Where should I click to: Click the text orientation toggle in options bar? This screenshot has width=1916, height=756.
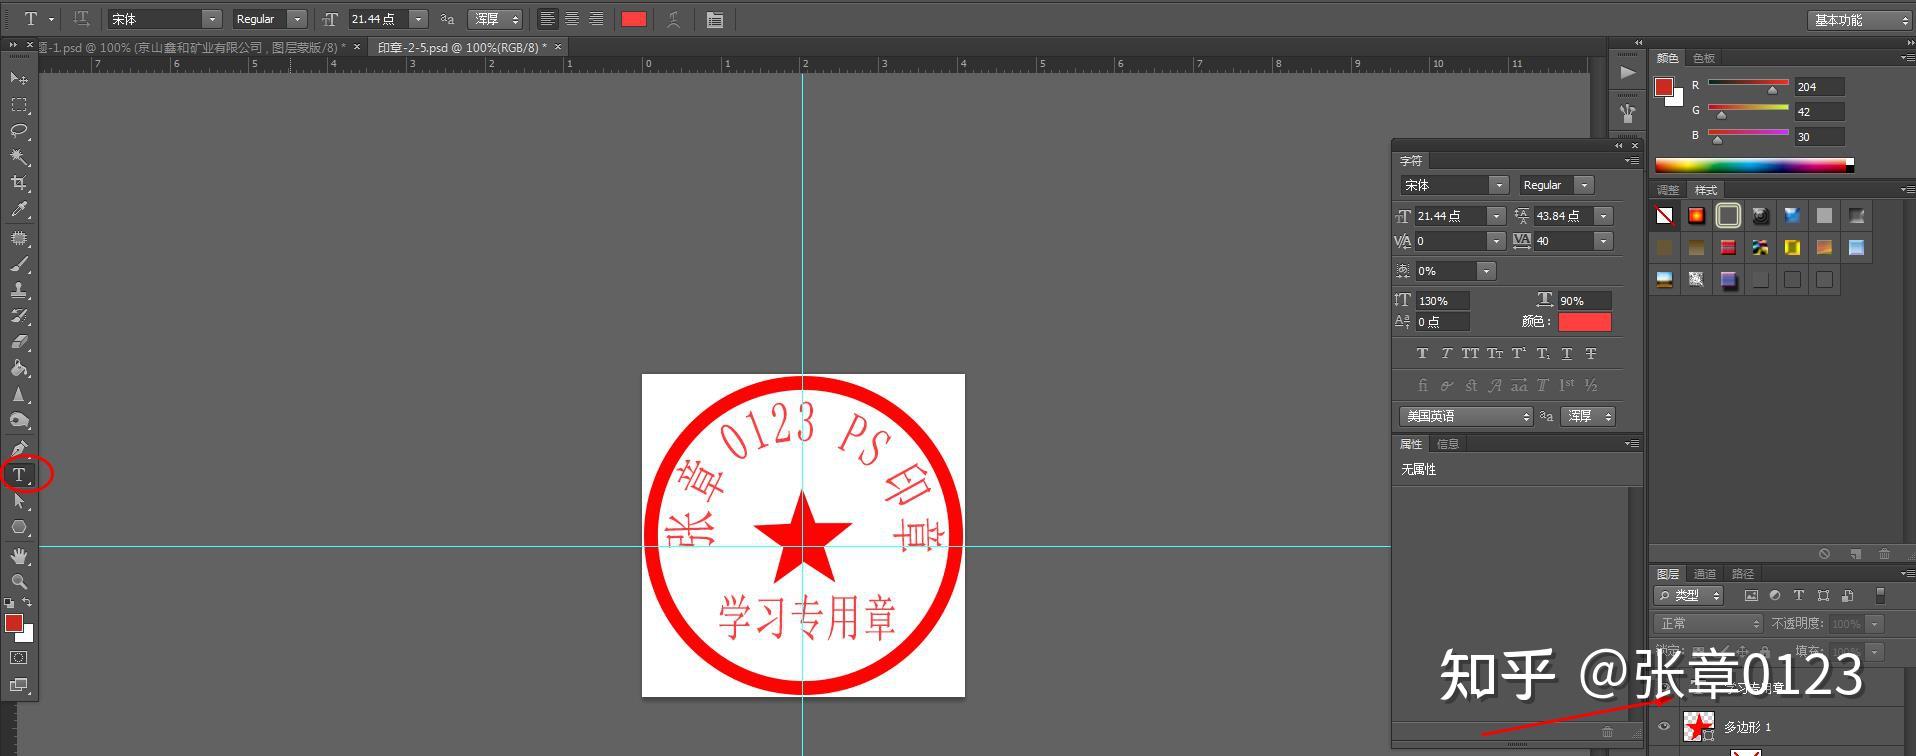tap(82, 19)
